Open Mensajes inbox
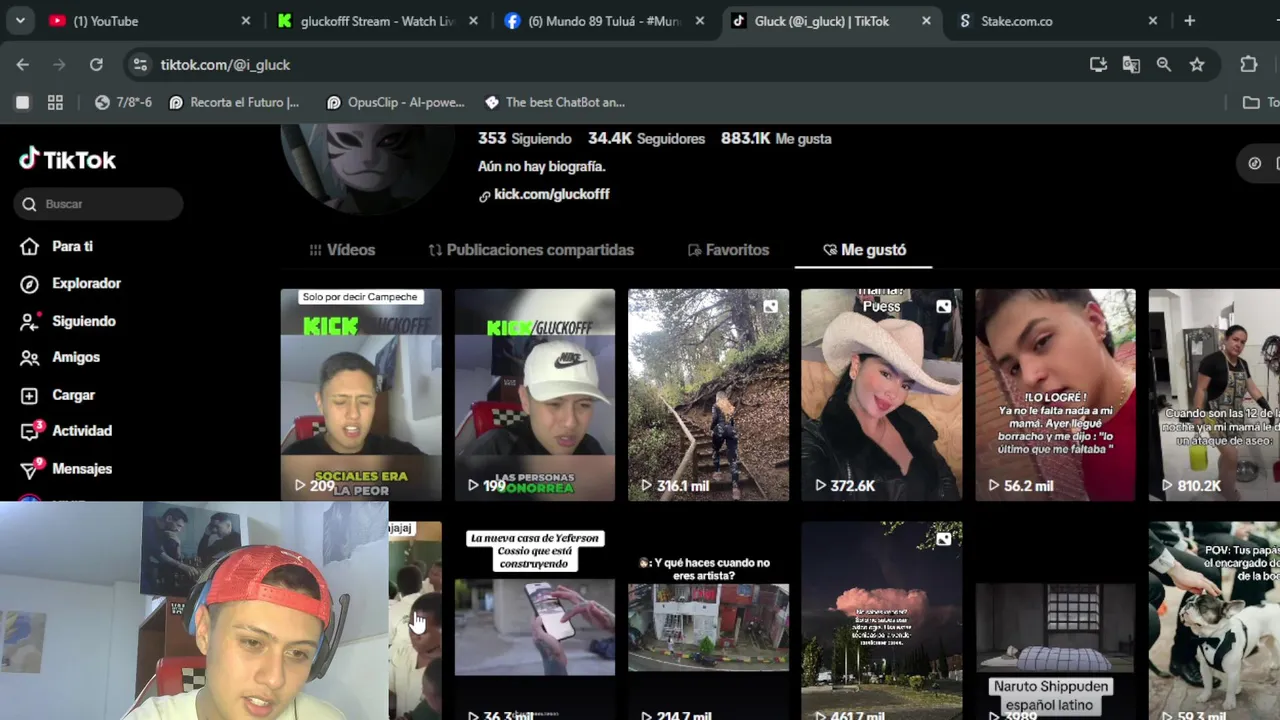 (67, 468)
